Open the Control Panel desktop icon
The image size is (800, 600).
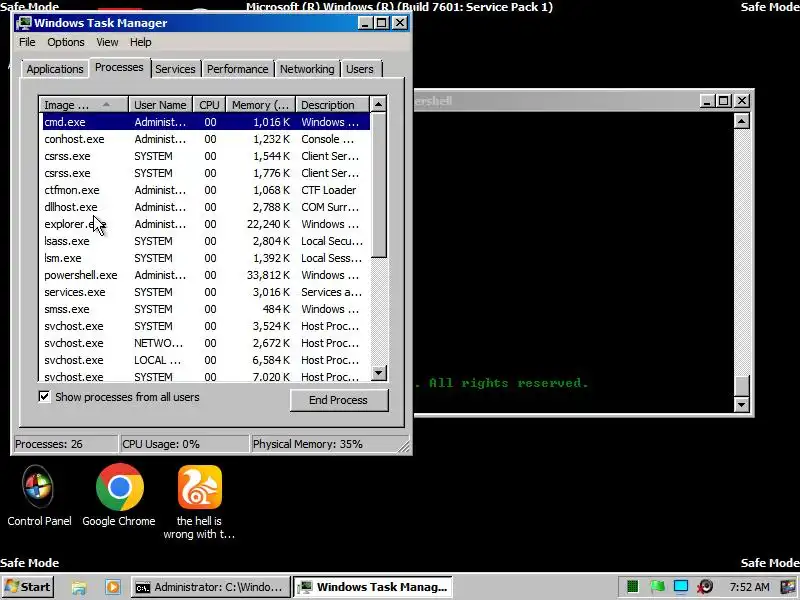pos(39,496)
